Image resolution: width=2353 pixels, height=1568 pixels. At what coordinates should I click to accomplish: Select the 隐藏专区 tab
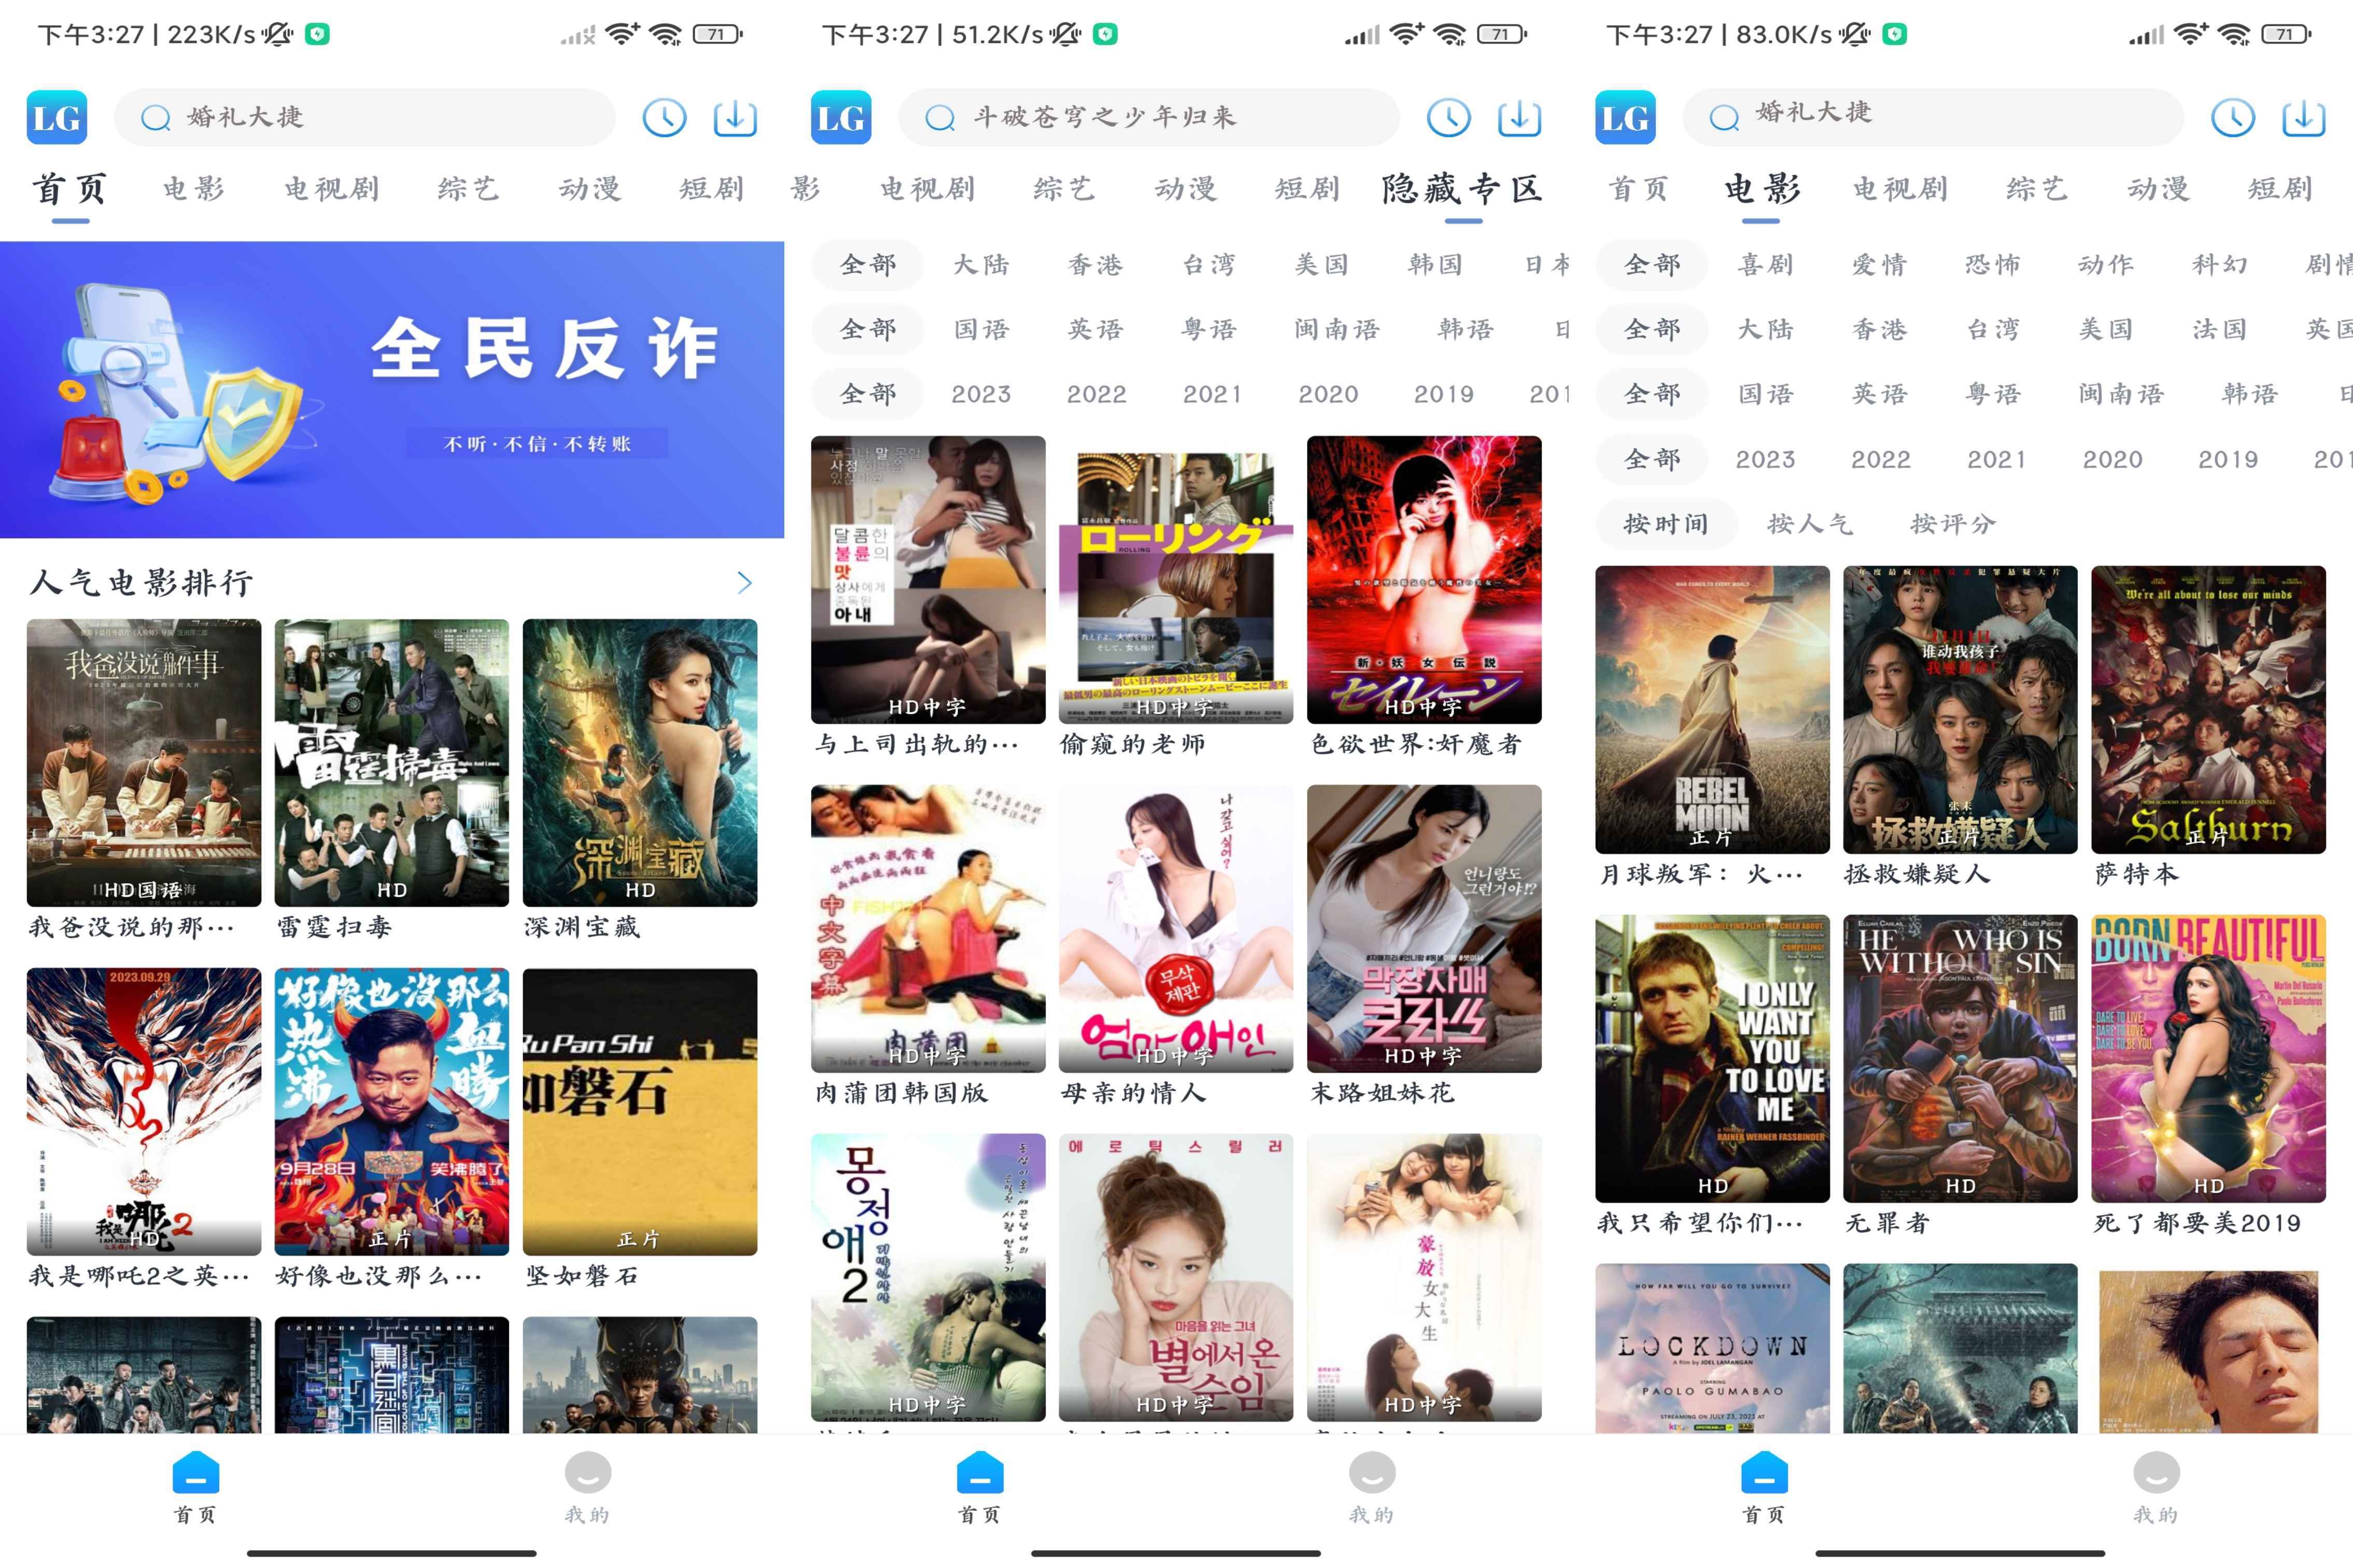click(1462, 189)
